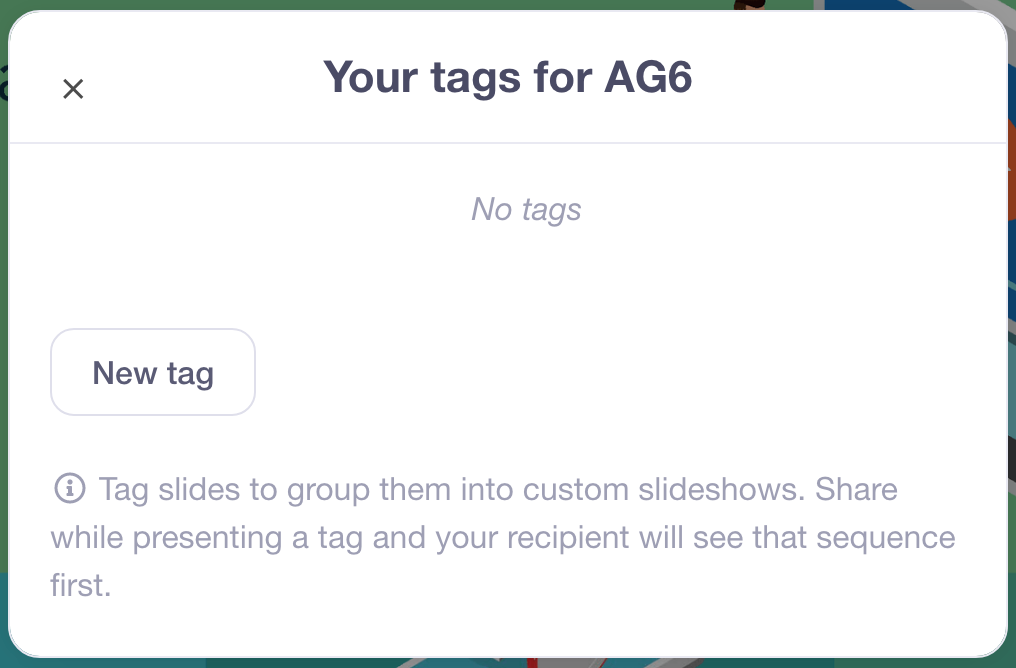
Task: Click the 'Your tags for AG6' heading
Action: (507, 78)
